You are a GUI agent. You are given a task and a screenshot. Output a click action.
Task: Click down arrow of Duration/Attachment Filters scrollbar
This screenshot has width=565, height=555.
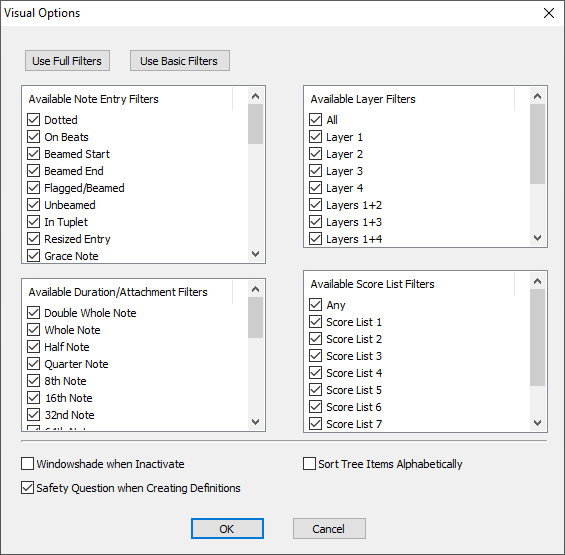pos(255,422)
